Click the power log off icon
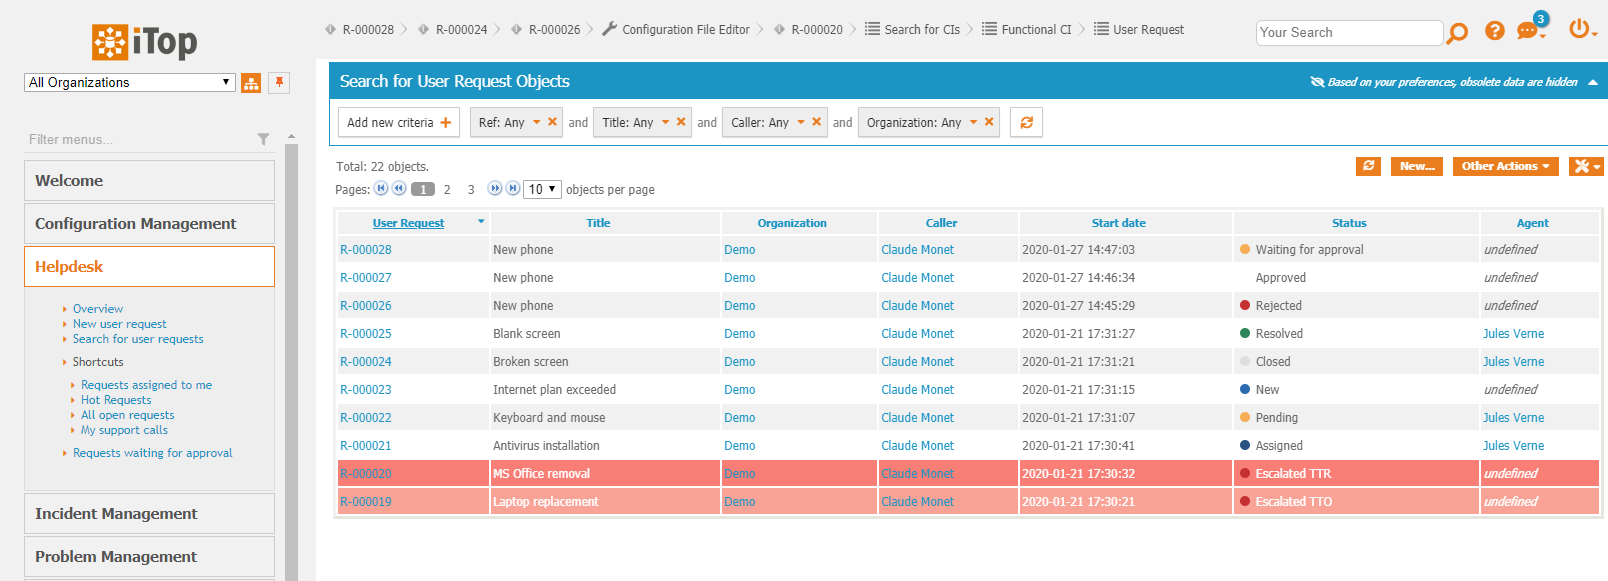This screenshot has height=581, width=1608. point(1579,29)
